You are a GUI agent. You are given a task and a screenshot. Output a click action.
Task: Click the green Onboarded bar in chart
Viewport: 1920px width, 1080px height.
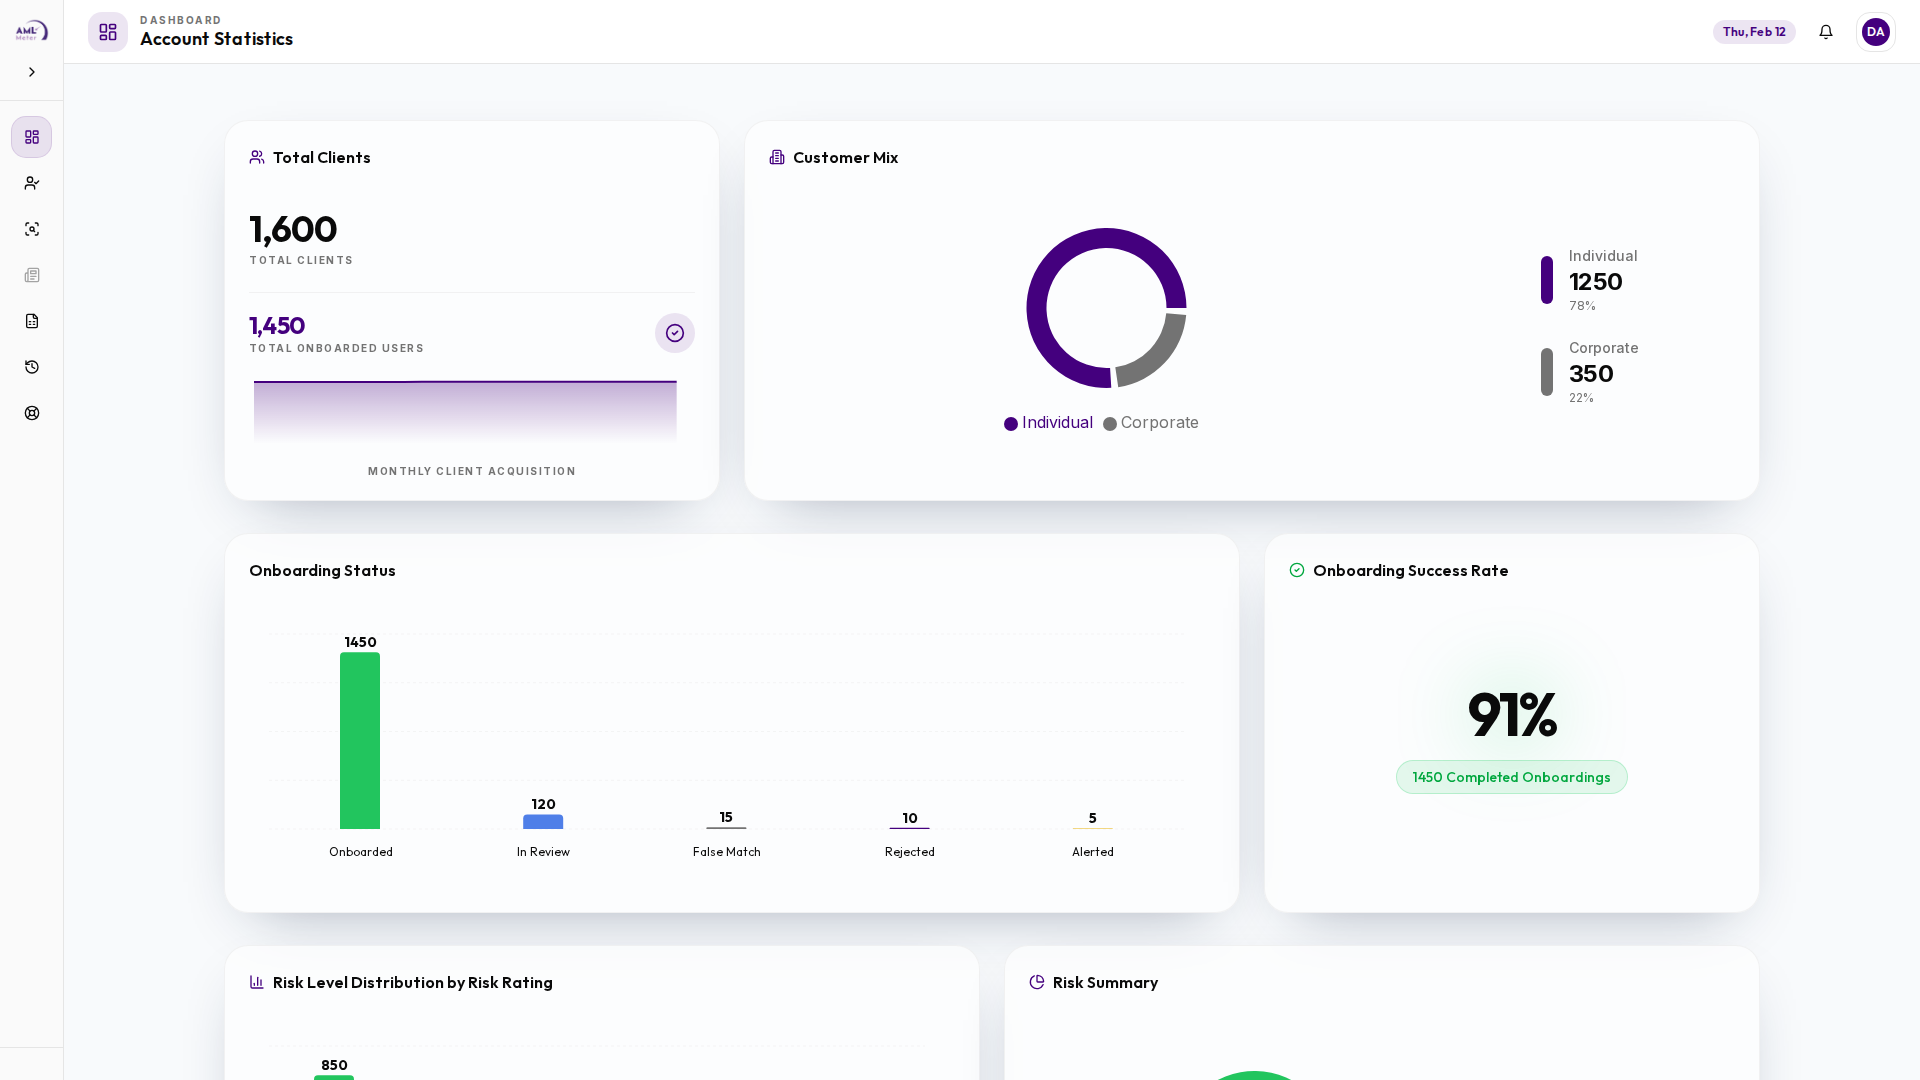pyautogui.click(x=360, y=740)
